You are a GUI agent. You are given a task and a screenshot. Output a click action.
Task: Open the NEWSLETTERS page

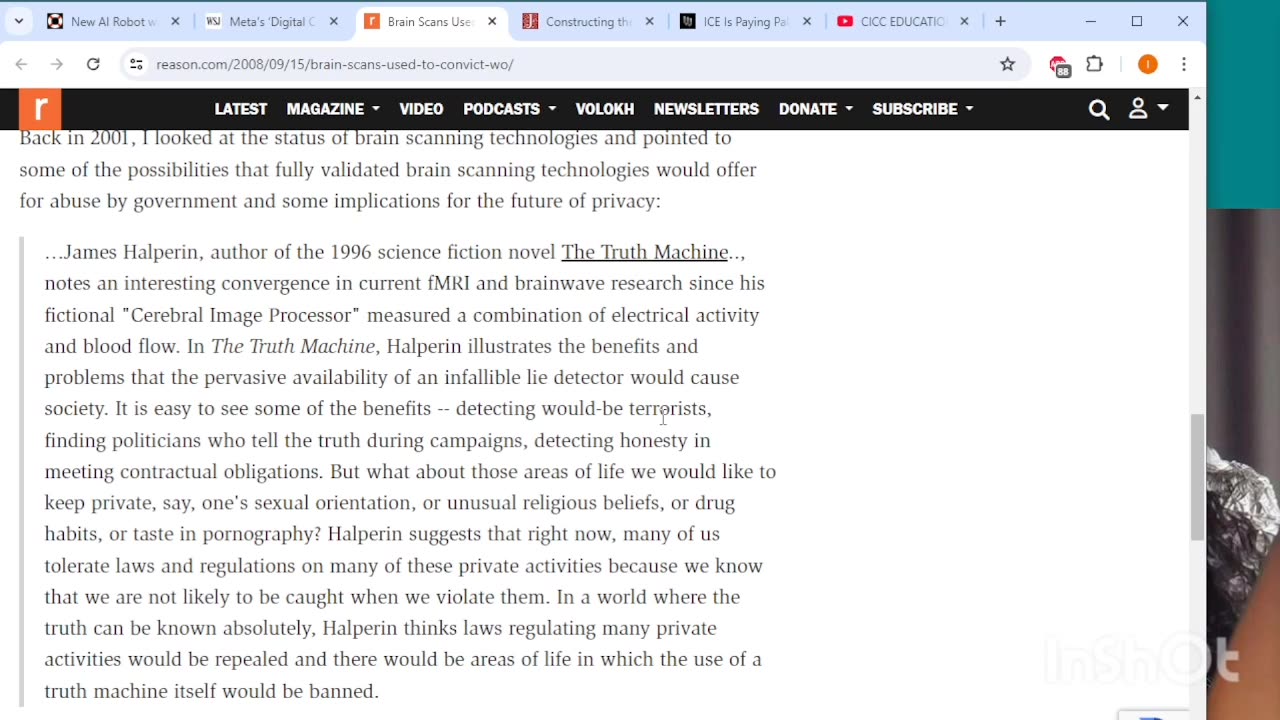tap(706, 109)
